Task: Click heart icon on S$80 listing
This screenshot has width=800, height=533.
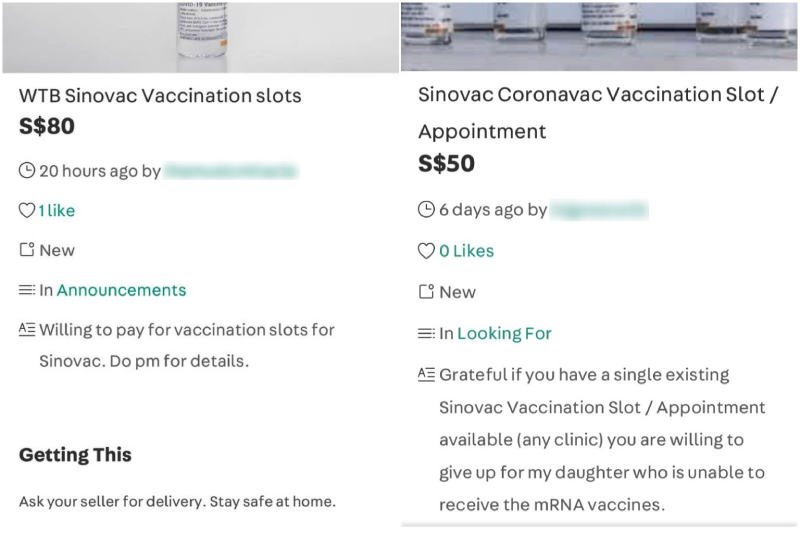Action: pos(27,211)
